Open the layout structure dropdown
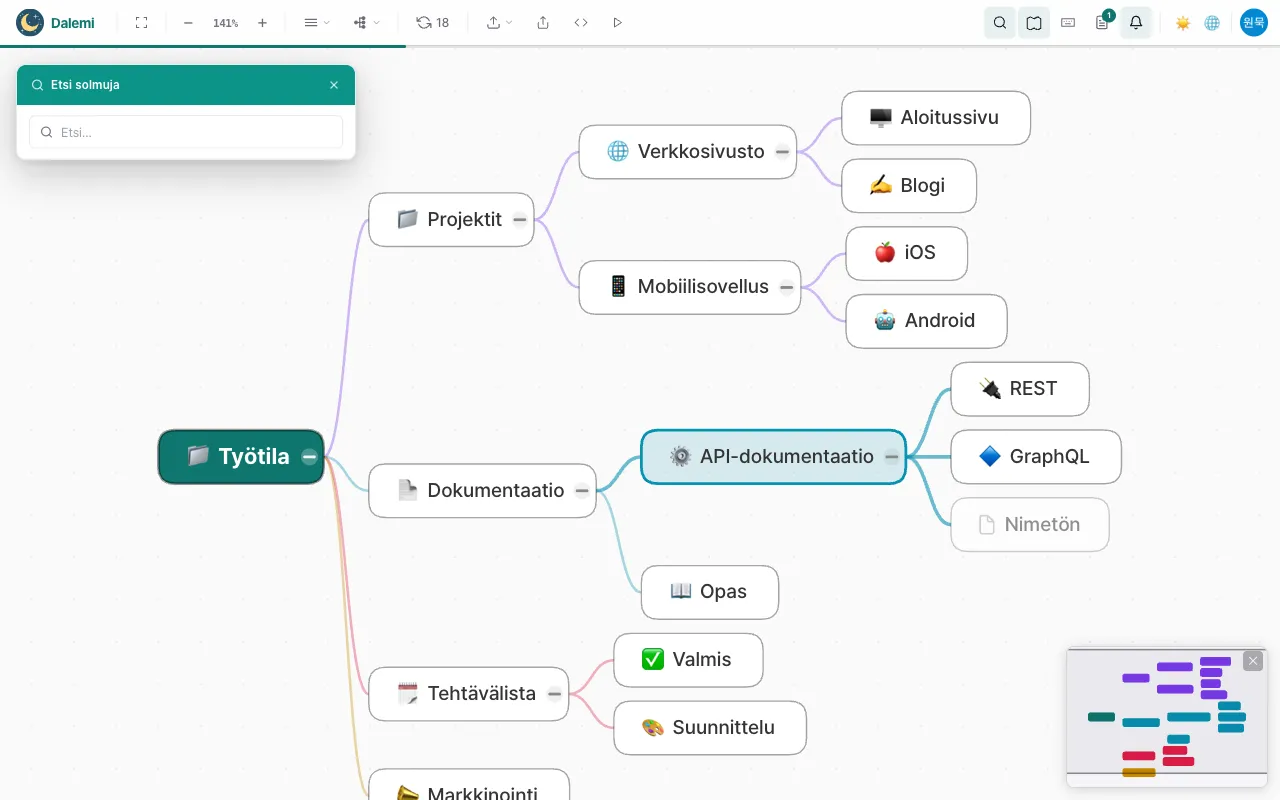 (x=367, y=23)
